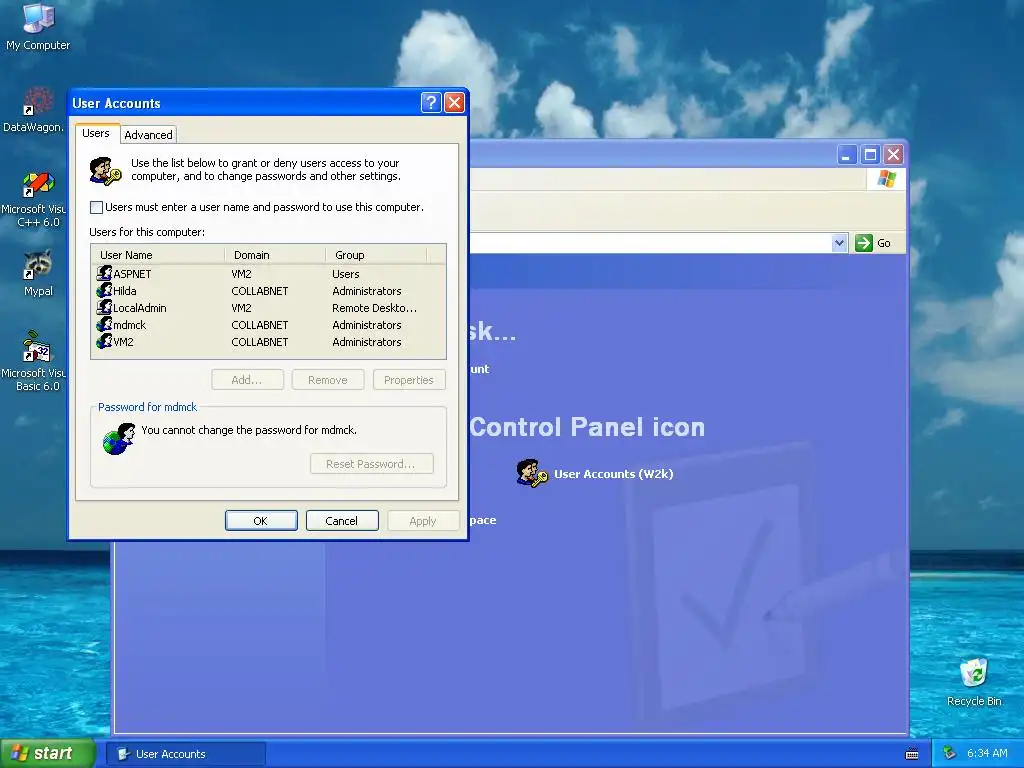This screenshot has width=1024, height=768.
Task: Open the Mypal browser shortcut
Action: [x=38, y=273]
